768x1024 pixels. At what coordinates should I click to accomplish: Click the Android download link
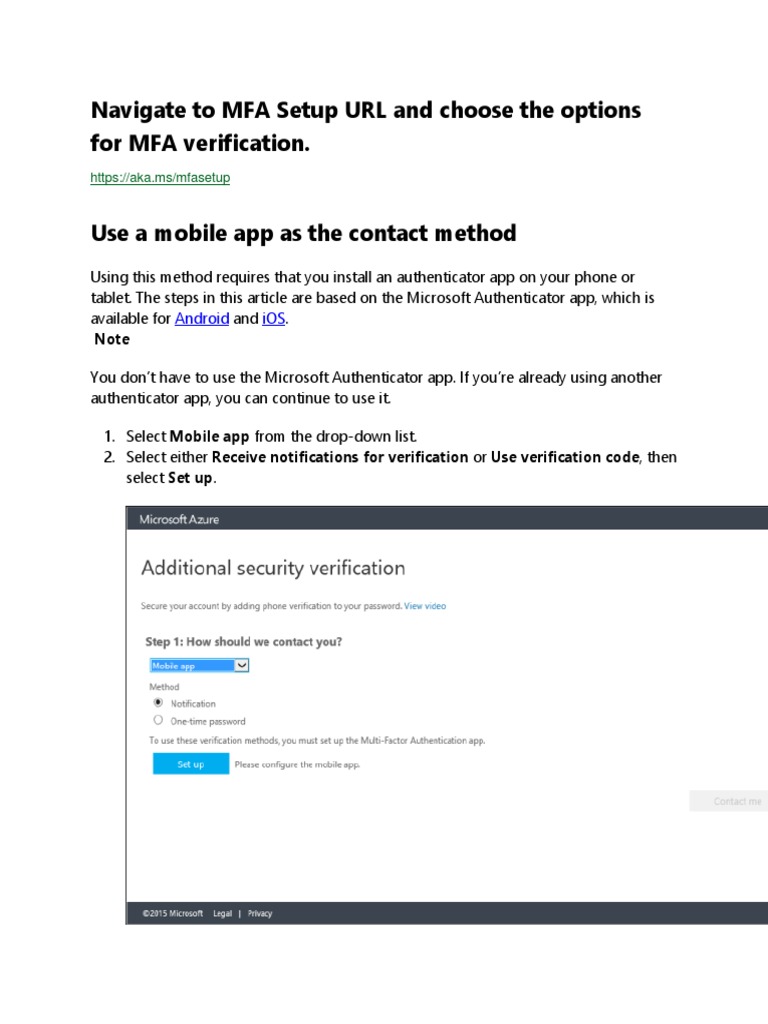[202, 319]
